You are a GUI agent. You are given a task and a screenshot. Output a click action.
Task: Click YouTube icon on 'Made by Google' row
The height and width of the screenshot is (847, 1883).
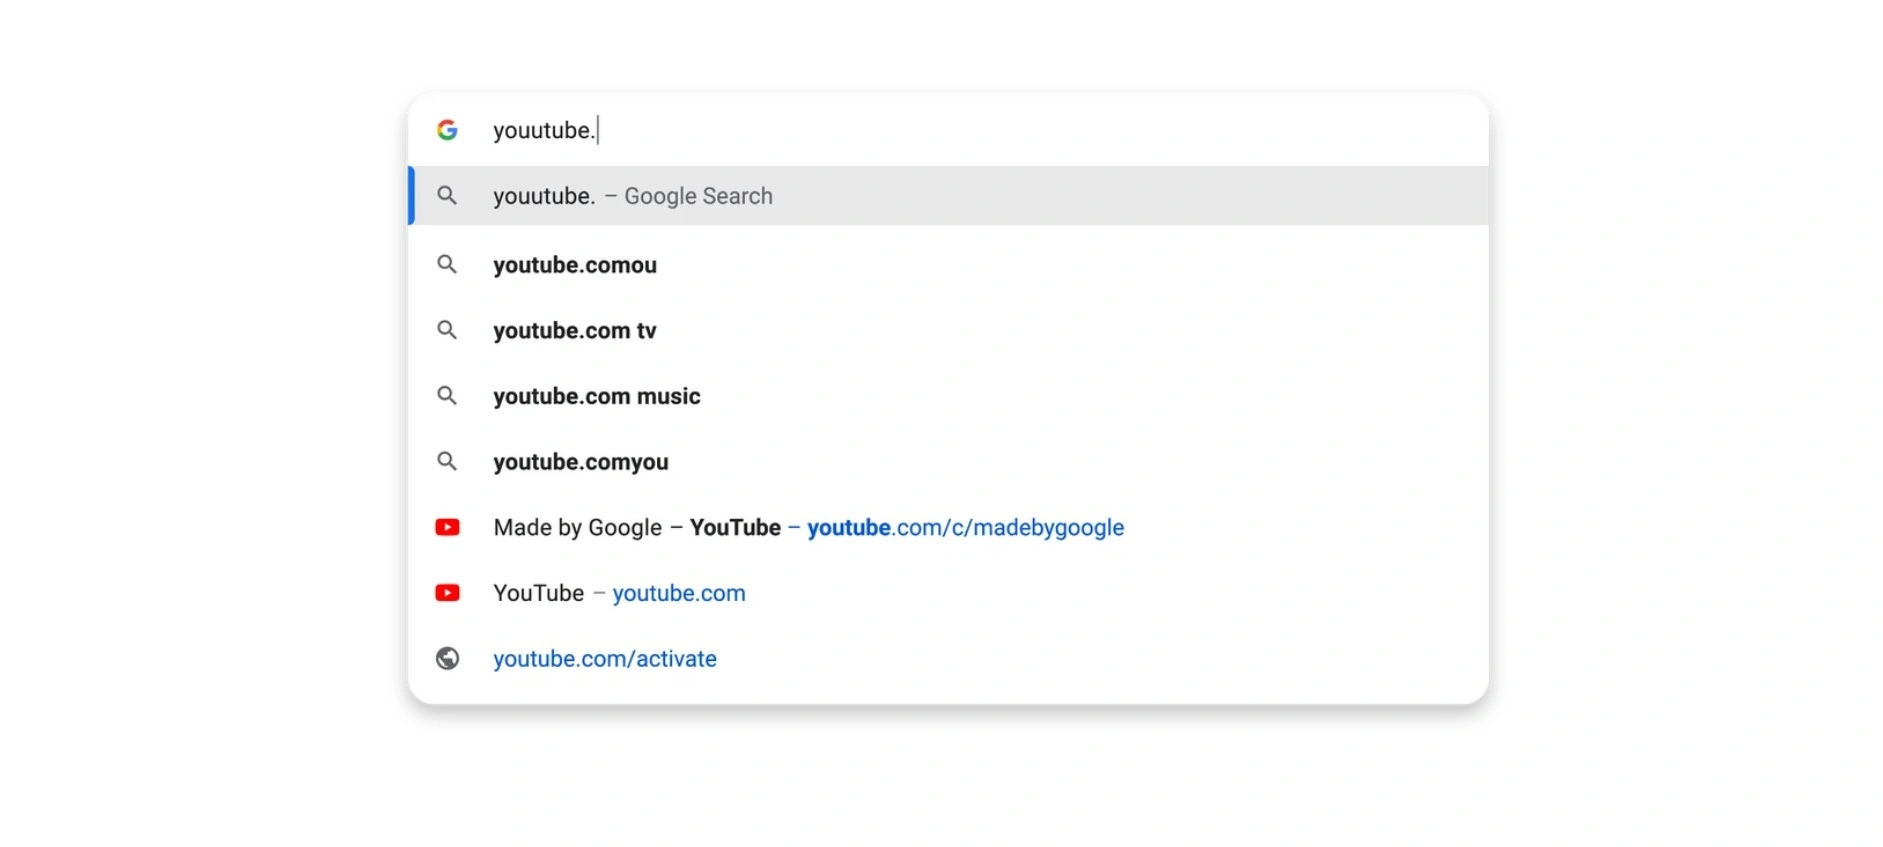point(447,527)
